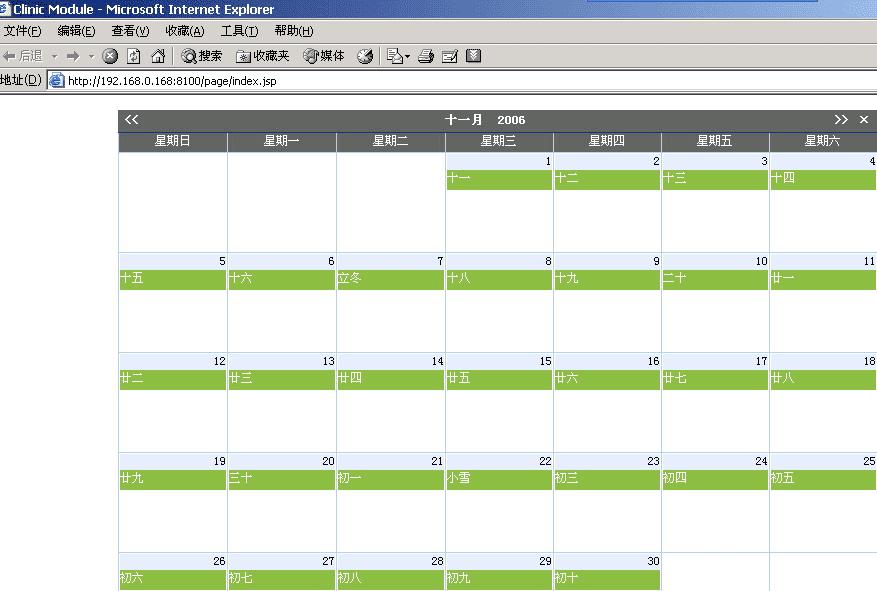877x591 pixels.
Task: Click the mail icon in toolbar
Action: tap(394, 56)
